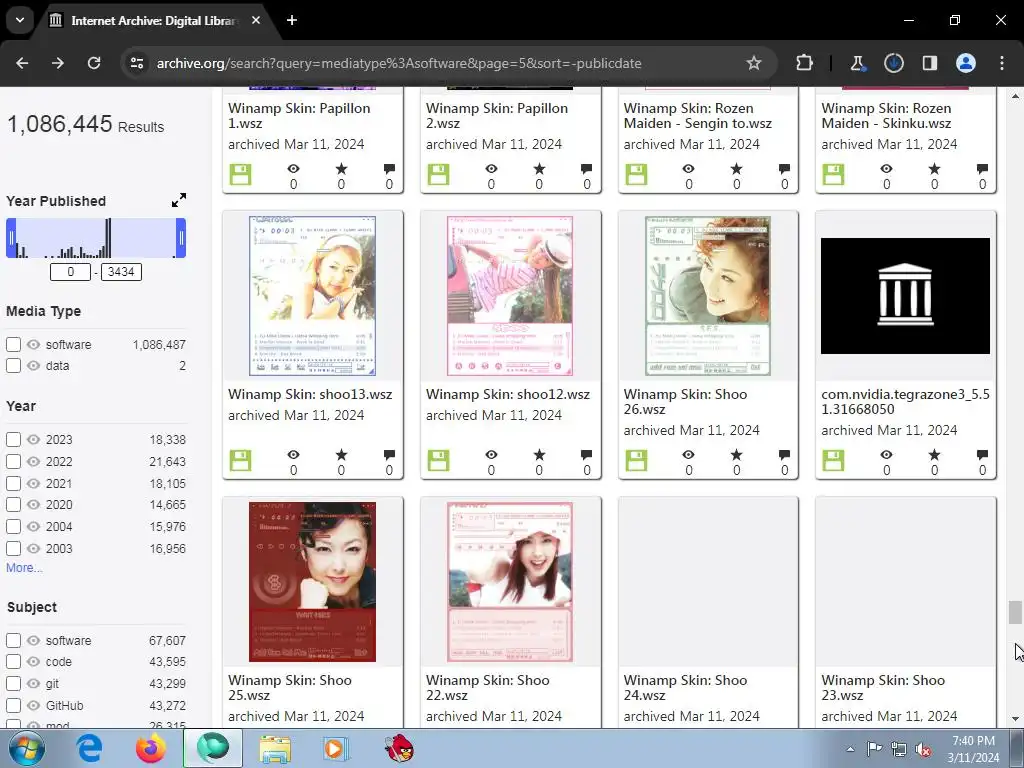Open the browser three-dot menu

click(1002, 63)
